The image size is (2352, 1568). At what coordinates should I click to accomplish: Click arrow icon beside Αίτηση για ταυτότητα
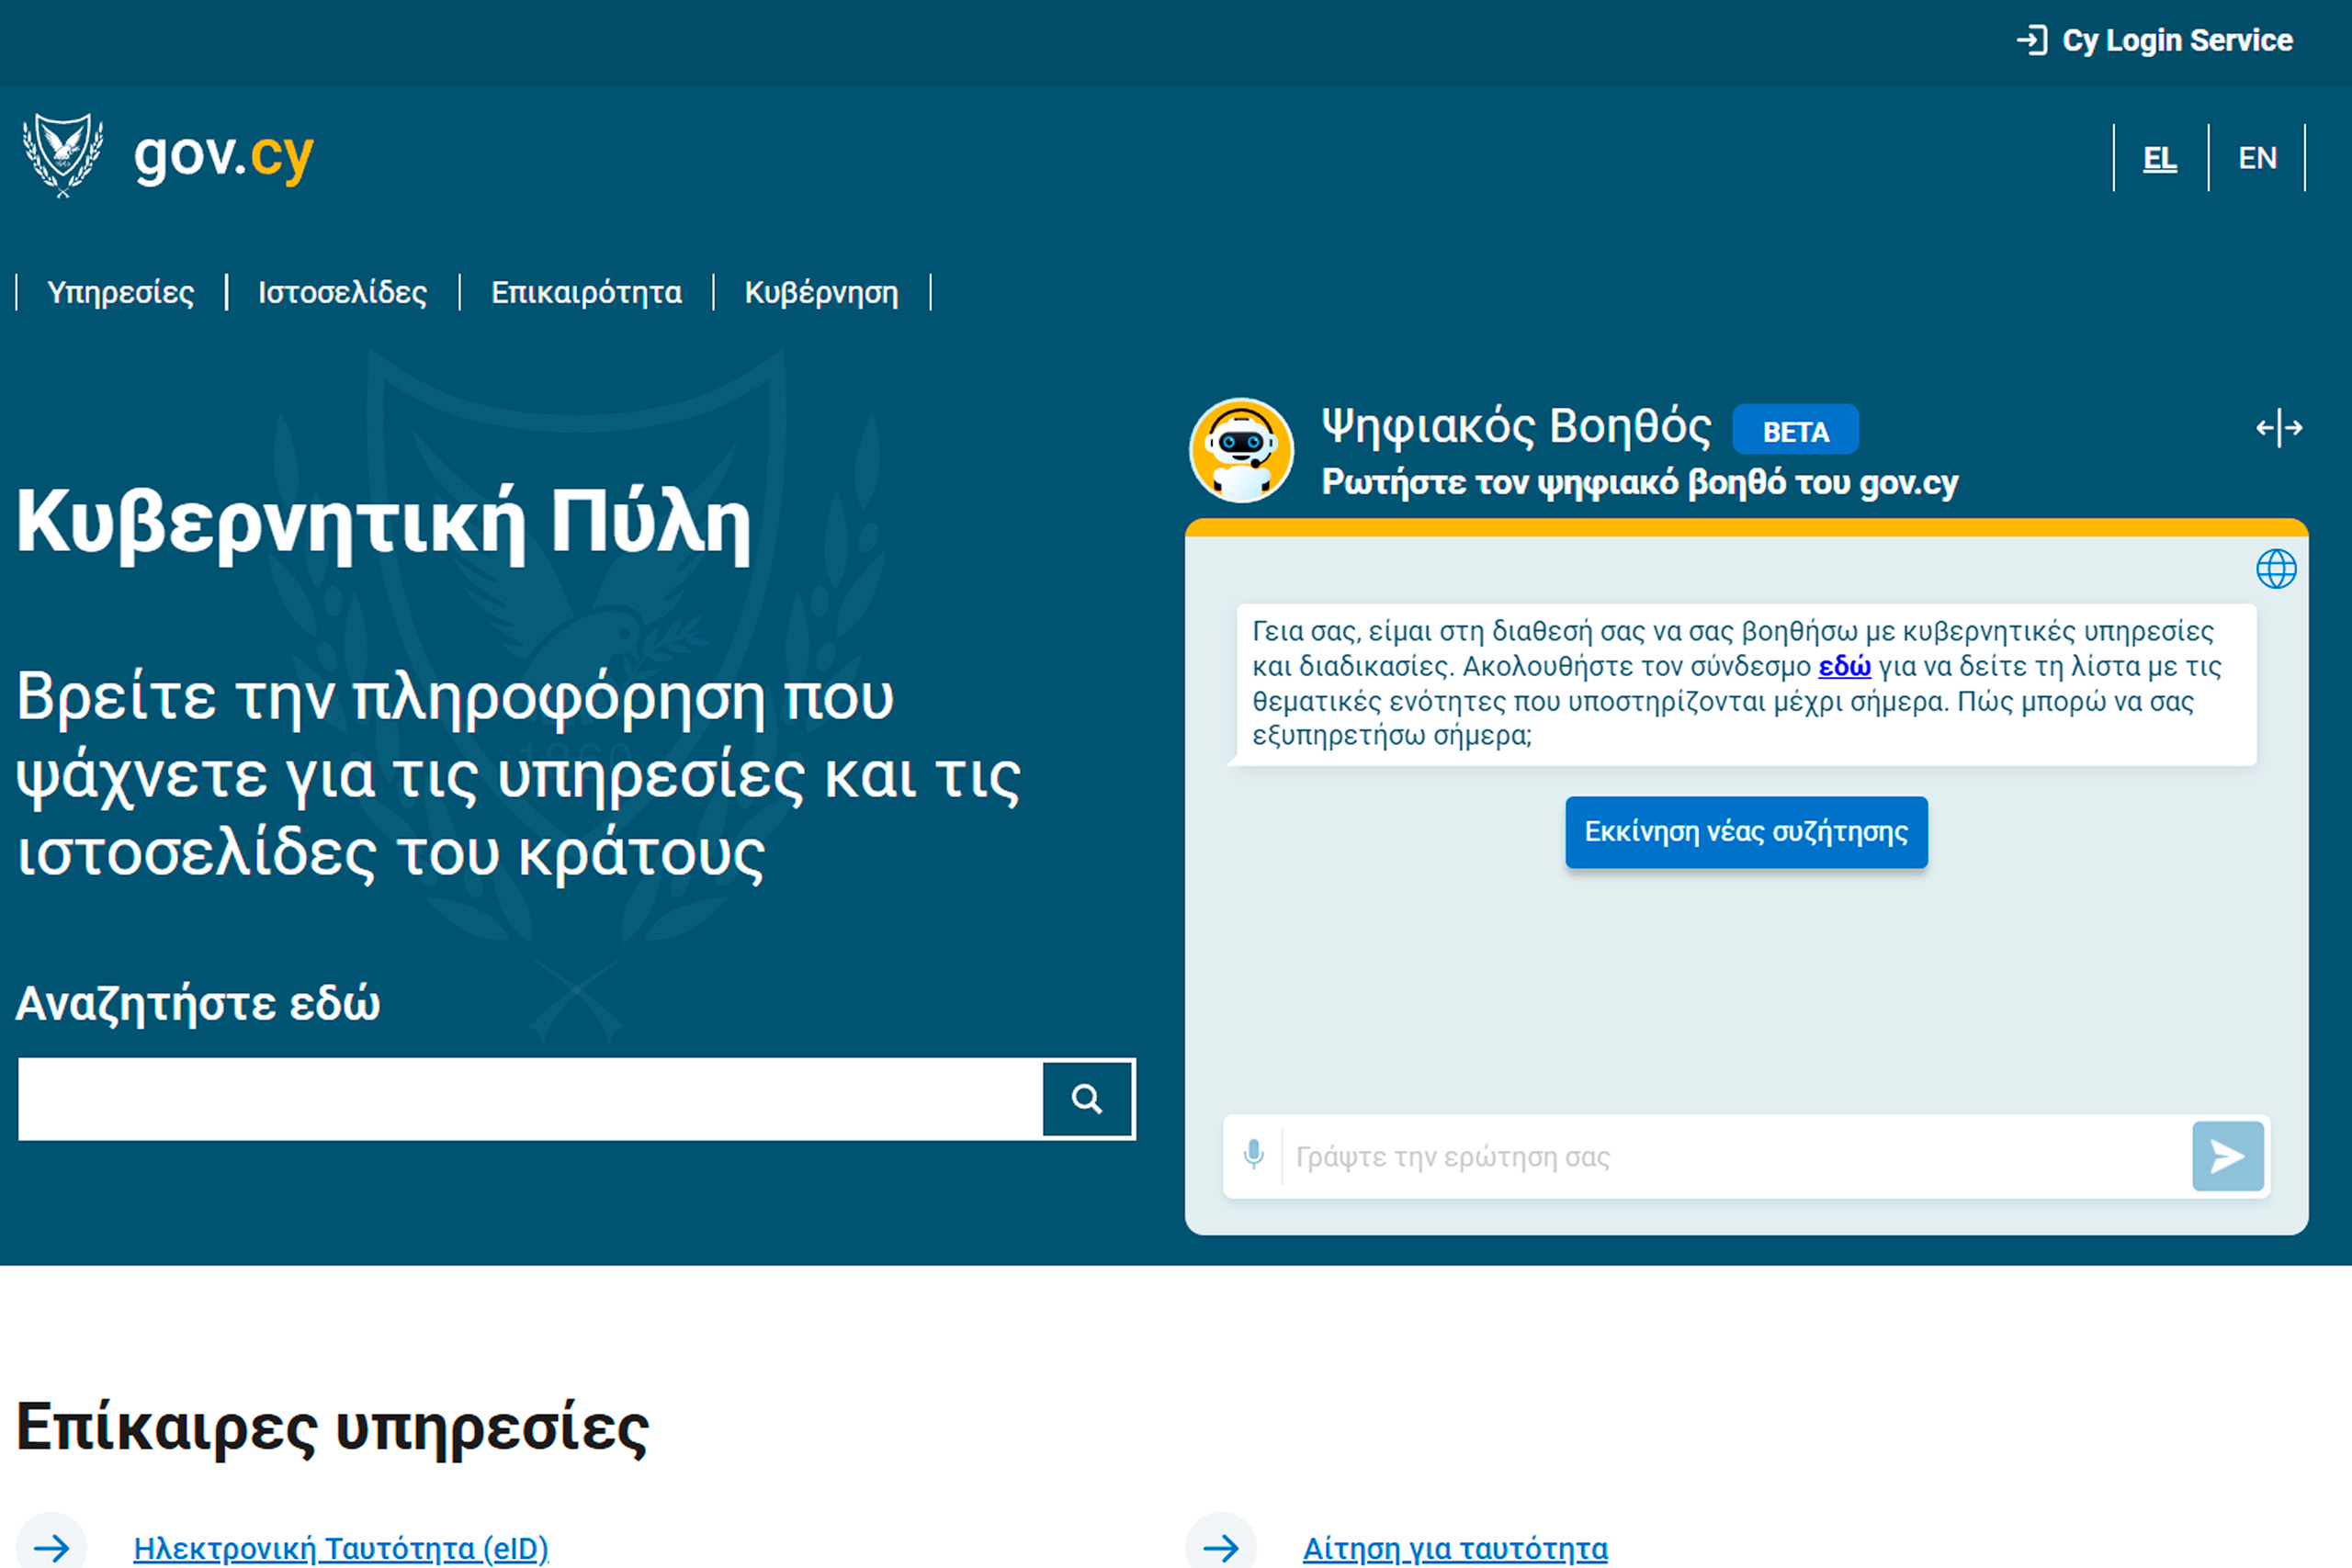coord(1221,1547)
